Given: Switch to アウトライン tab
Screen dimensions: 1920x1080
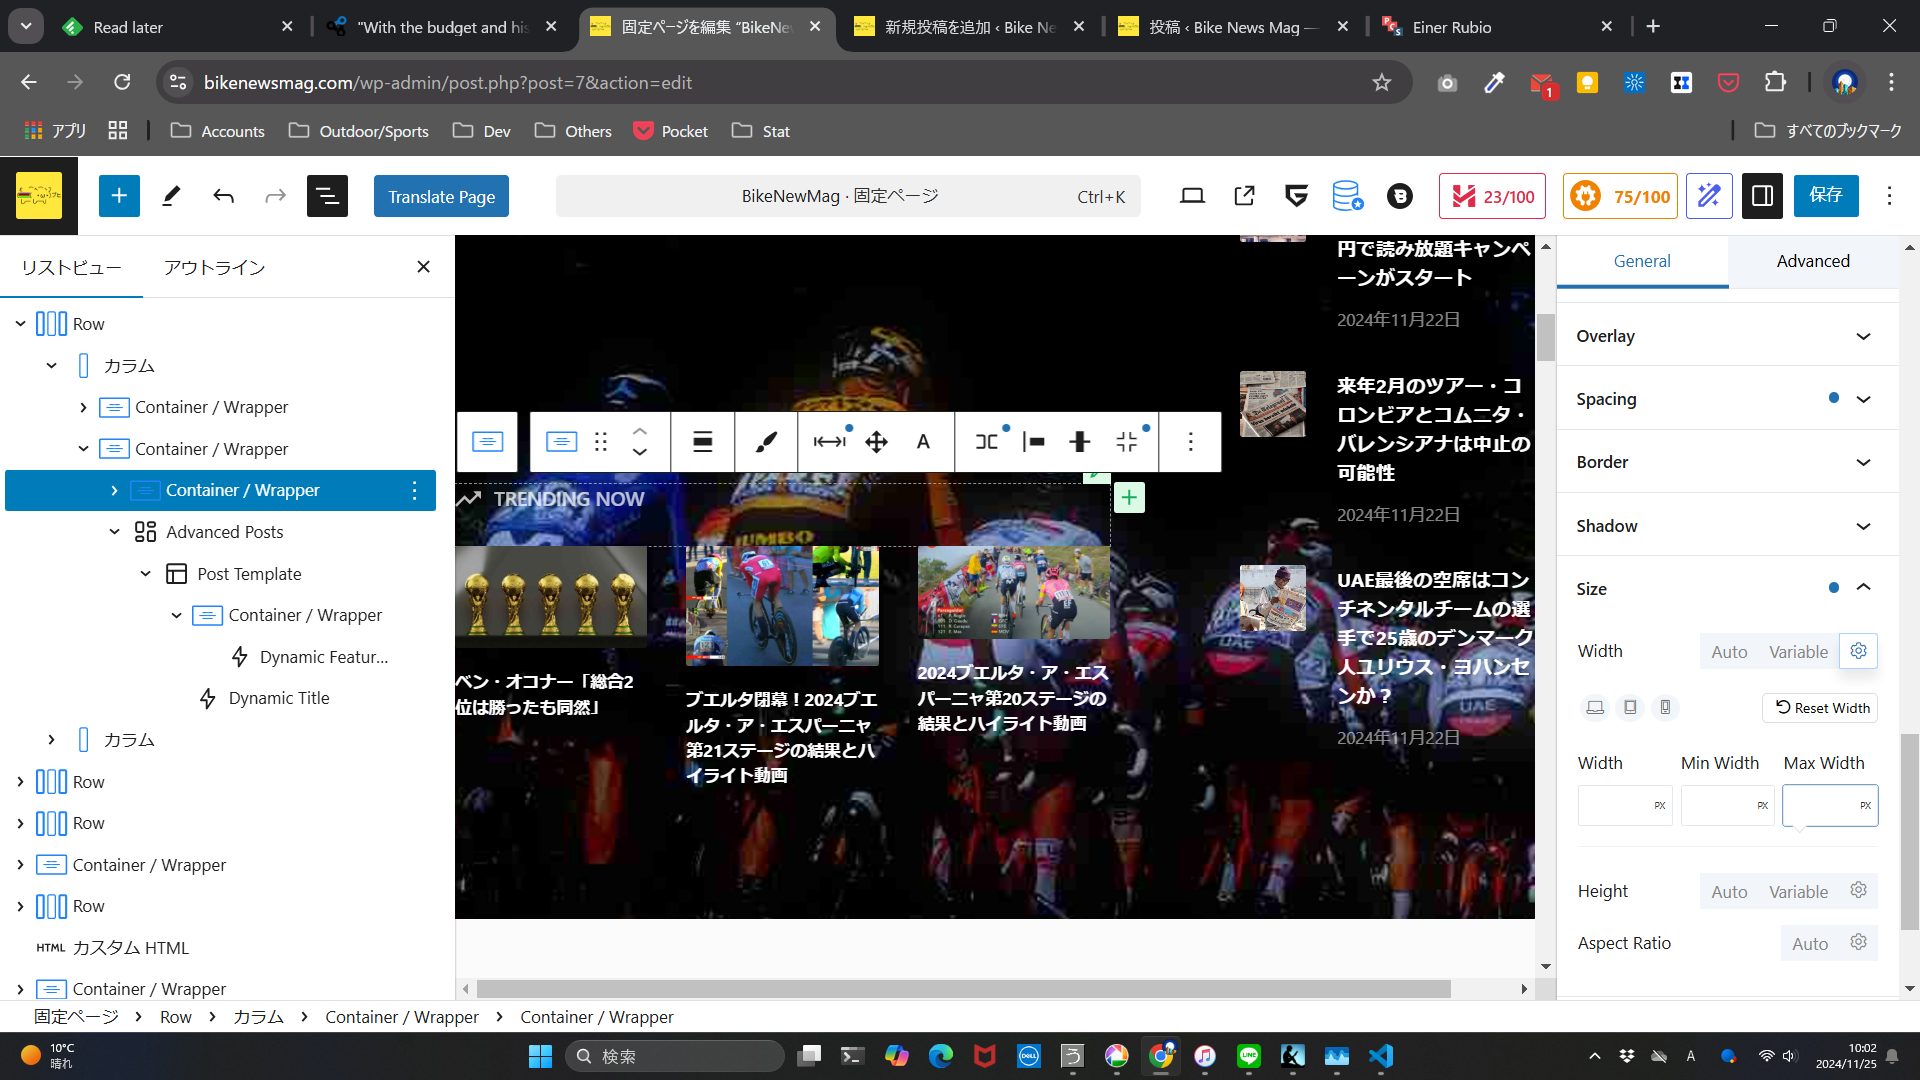Looking at the screenshot, I should click(215, 267).
